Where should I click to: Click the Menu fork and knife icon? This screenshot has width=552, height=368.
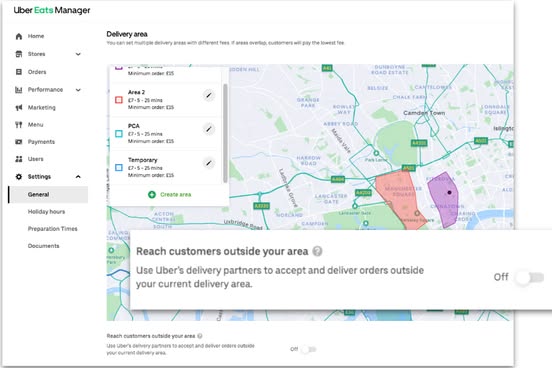tap(19, 125)
